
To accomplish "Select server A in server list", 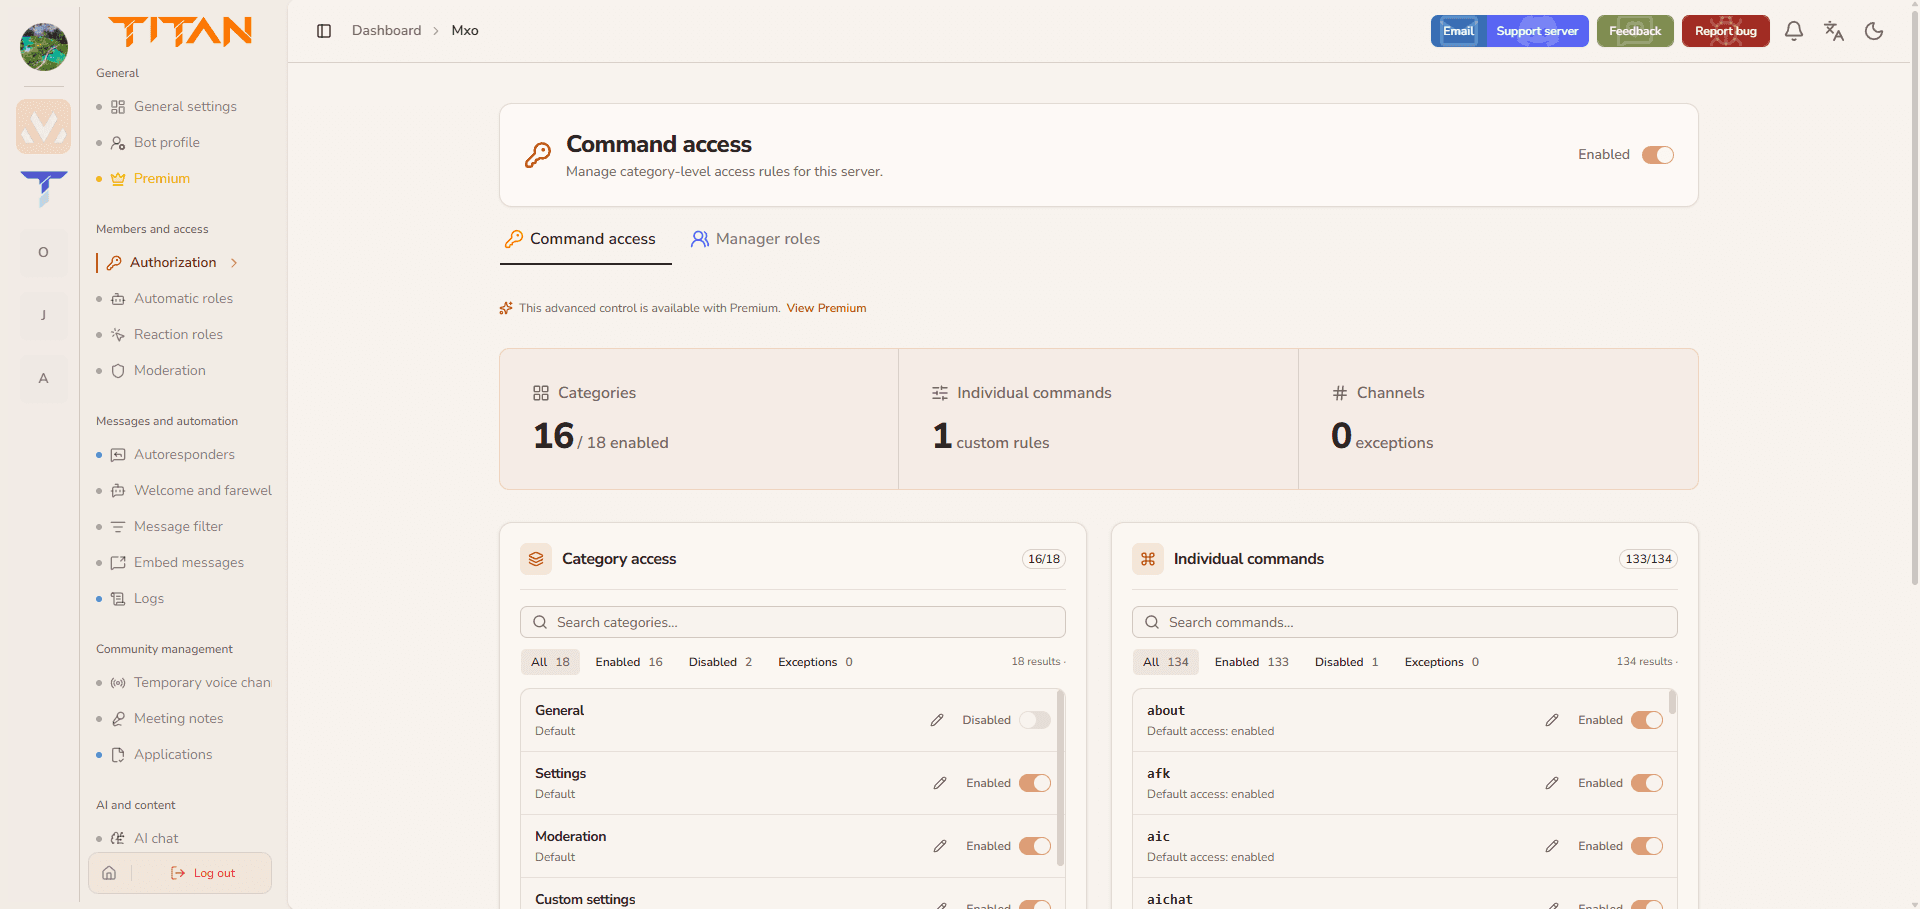I will pyautogui.click(x=43, y=378).
